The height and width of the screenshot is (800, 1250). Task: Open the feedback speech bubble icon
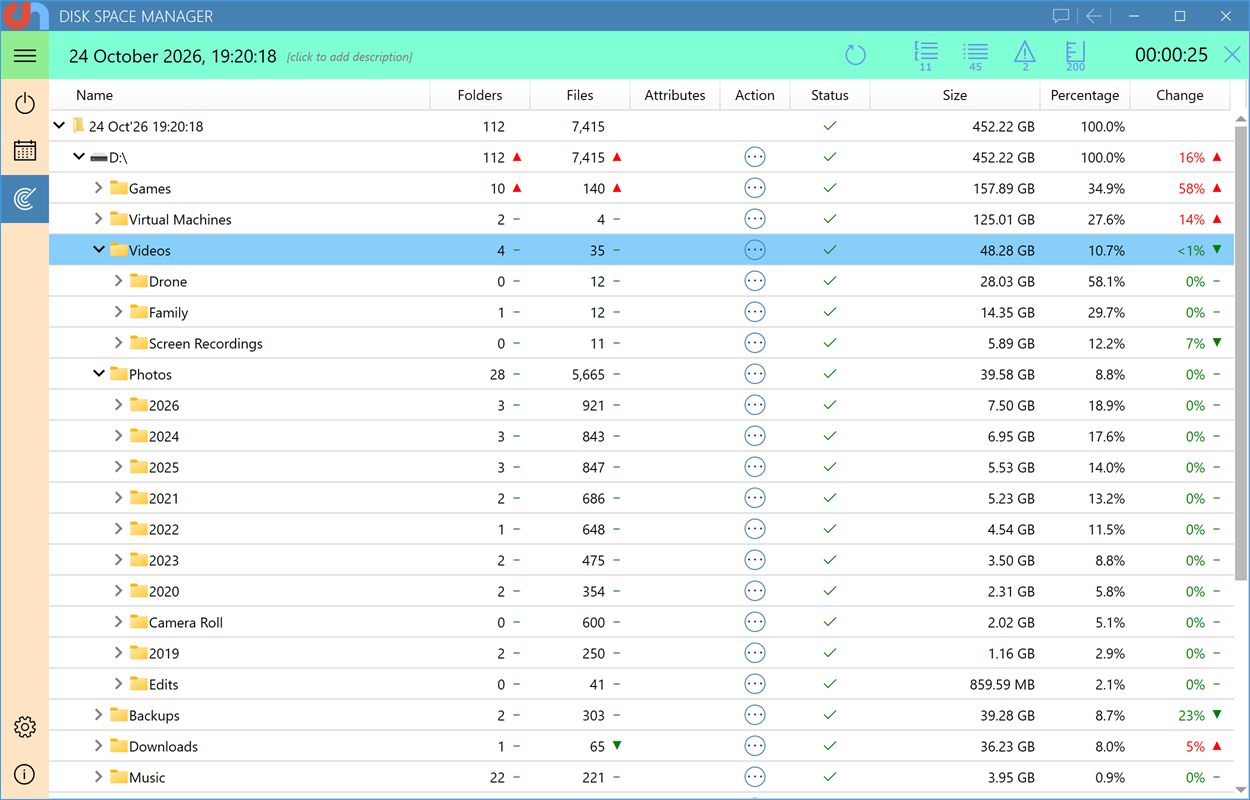(x=1061, y=16)
